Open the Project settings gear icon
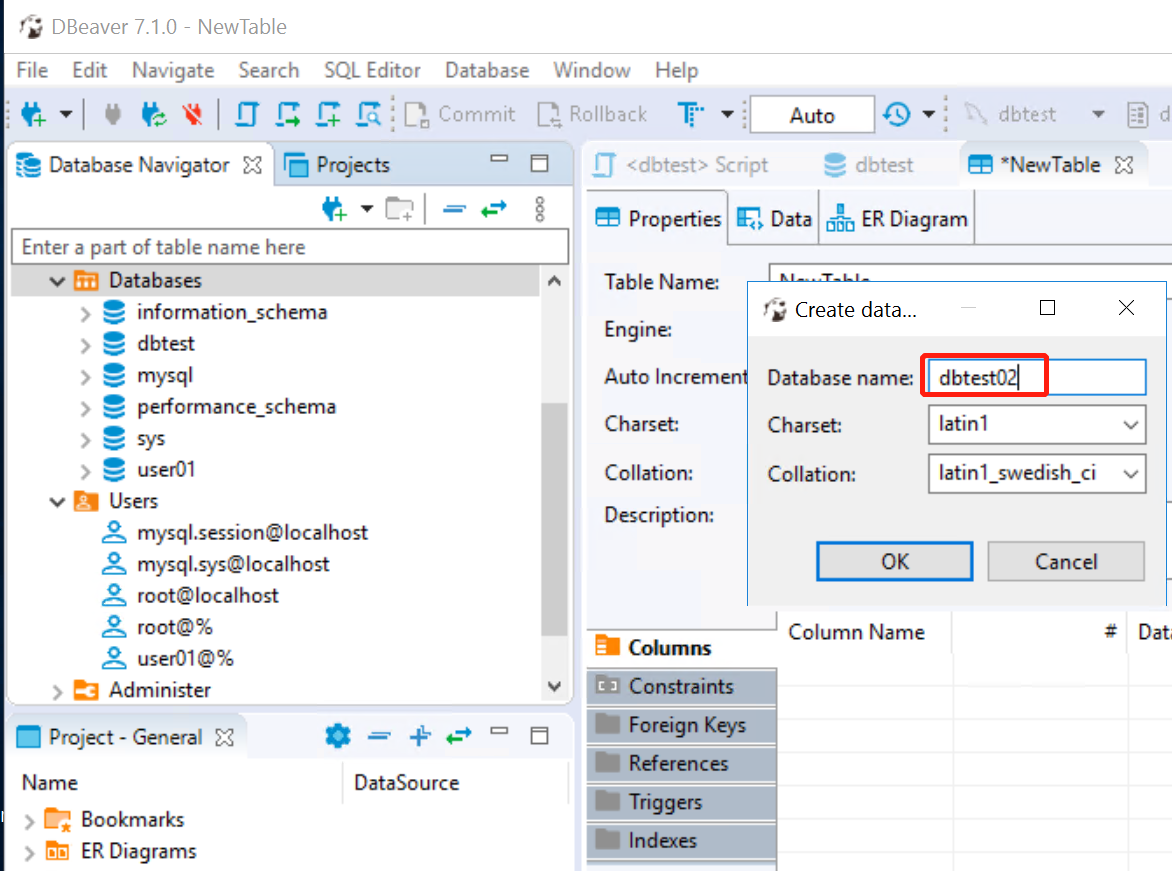Image resolution: width=1172 pixels, height=871 pixels. click(x=337, y=736)
